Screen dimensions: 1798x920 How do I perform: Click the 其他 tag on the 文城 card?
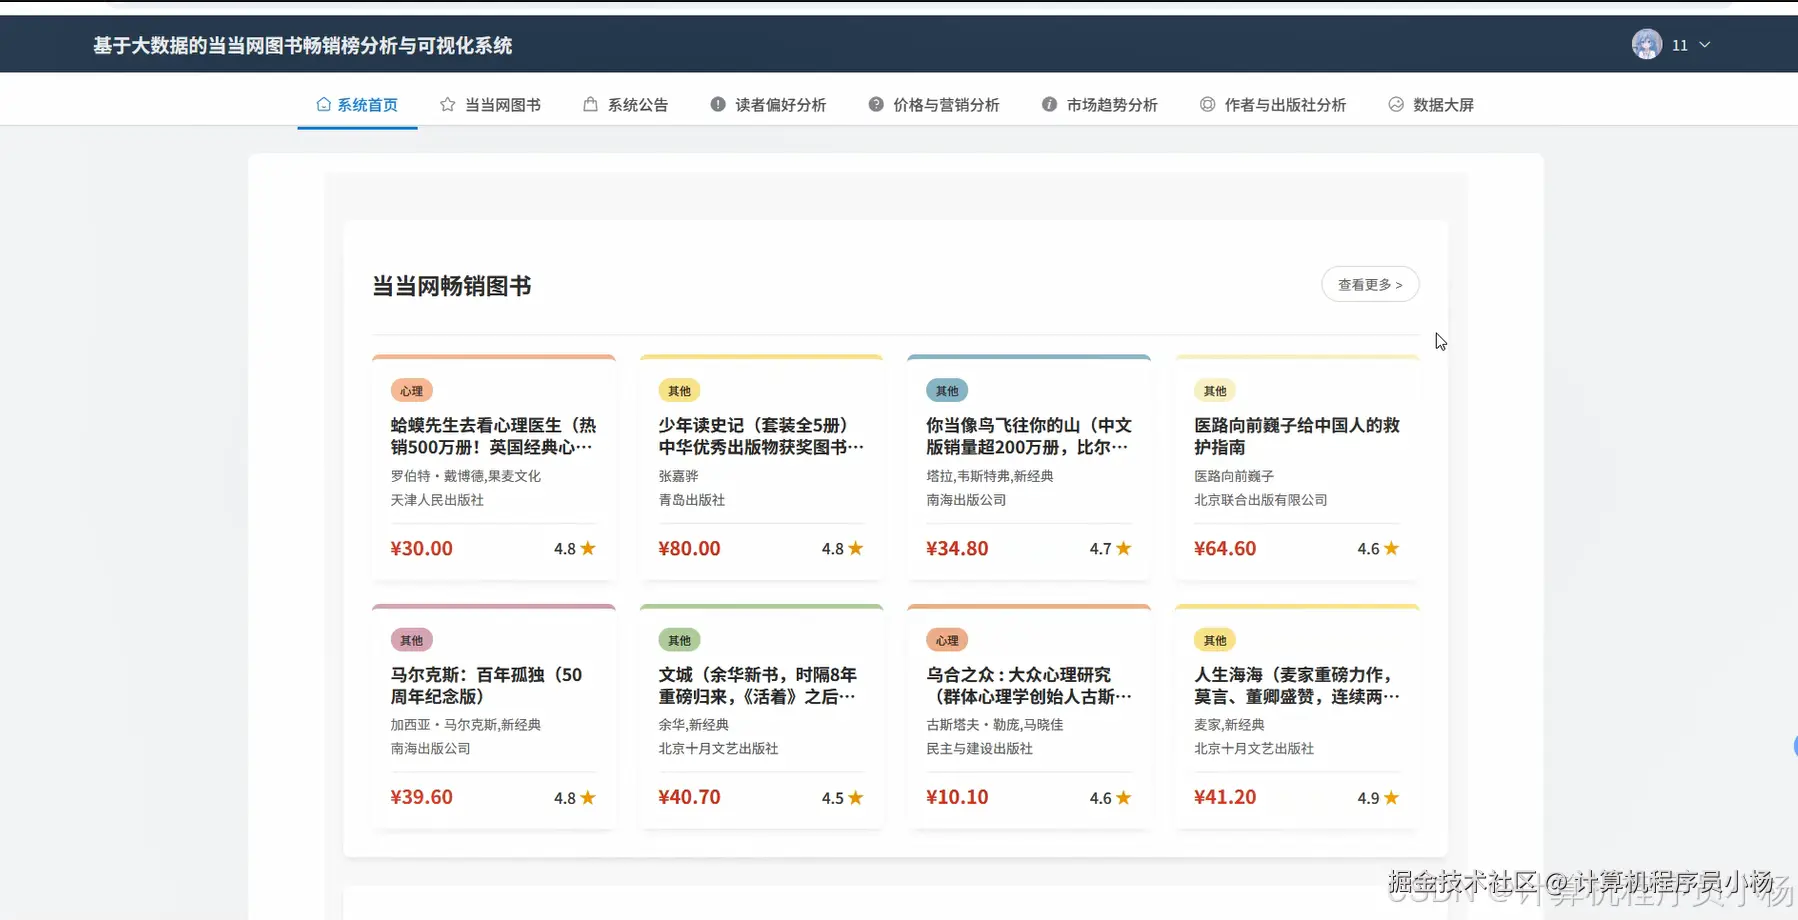click(x=679, y=640)
